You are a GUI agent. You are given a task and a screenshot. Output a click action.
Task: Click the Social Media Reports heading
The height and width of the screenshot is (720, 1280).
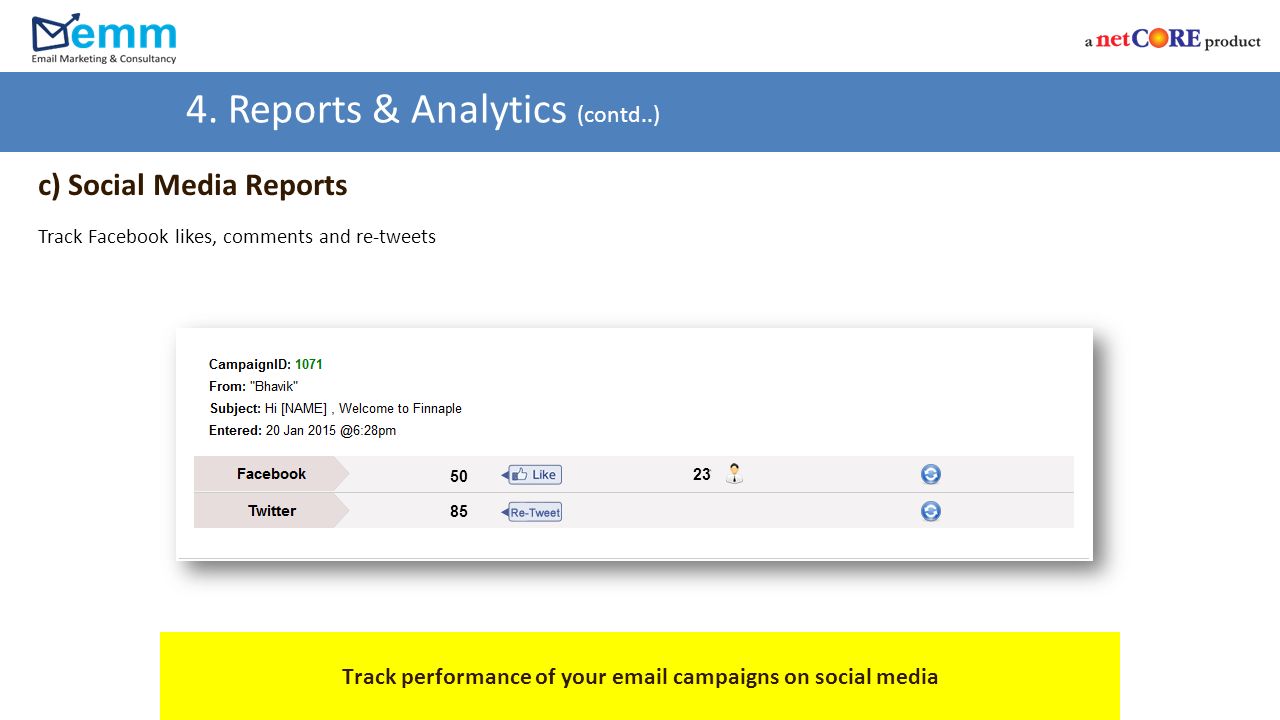point(193,185)
